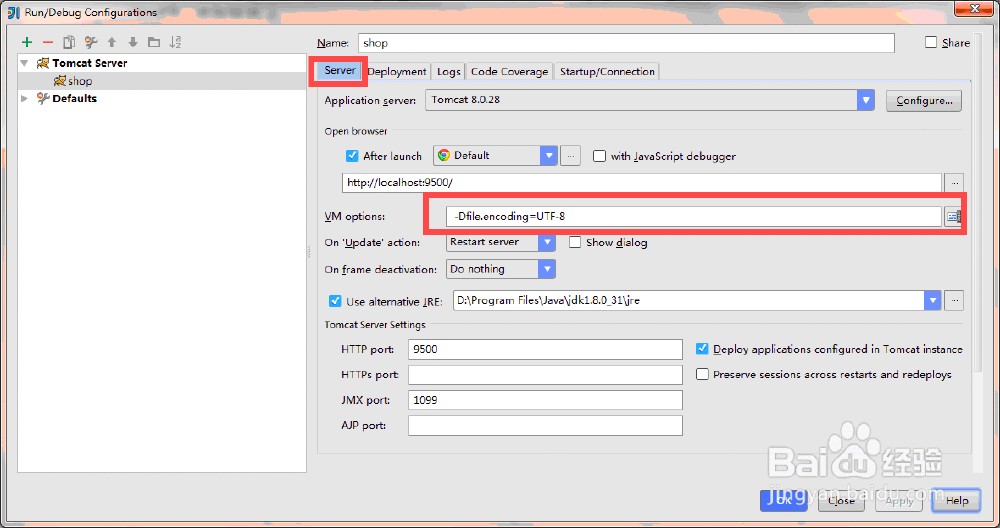
Task: Select the shop configuration in the tree
Action: (x=162, y=81)
